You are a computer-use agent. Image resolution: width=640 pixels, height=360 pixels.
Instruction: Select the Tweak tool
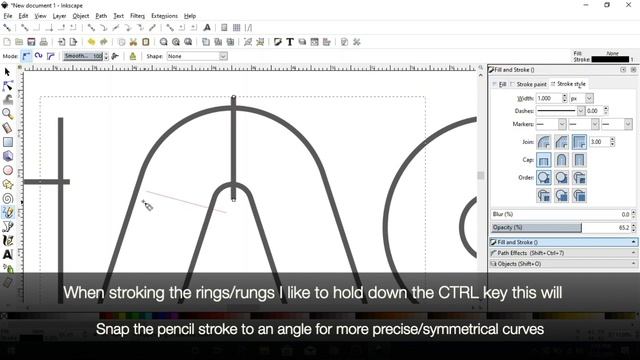[7, 100]
